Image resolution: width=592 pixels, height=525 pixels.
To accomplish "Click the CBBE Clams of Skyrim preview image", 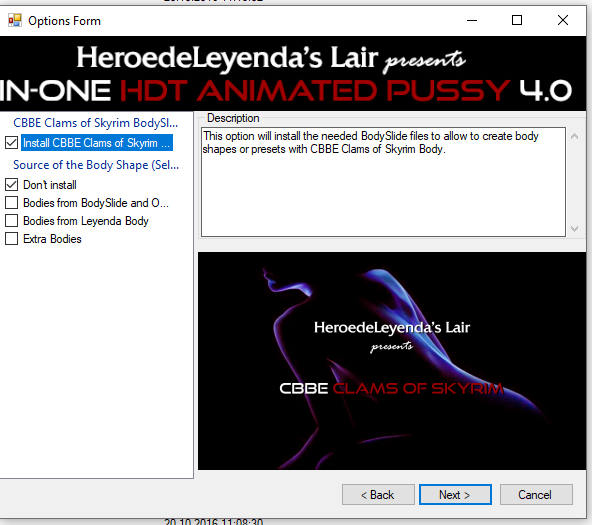I will (x=392, y=361).
